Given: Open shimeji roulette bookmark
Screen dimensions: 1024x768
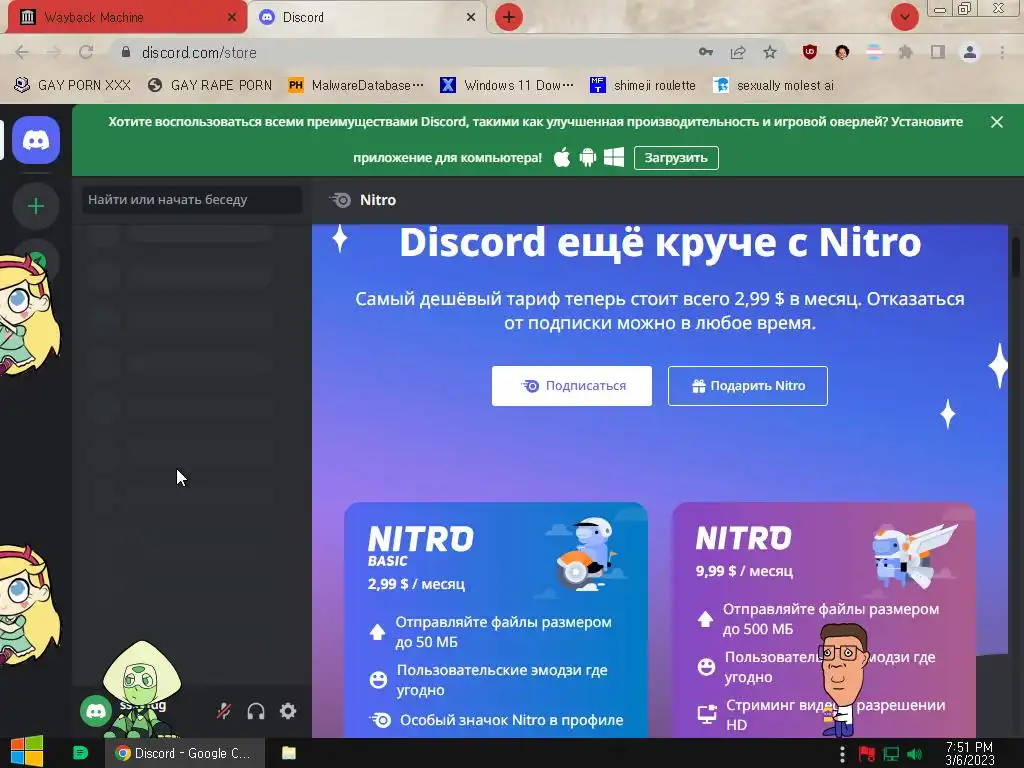Looking at the screenshot, I should tap(643, 86).
